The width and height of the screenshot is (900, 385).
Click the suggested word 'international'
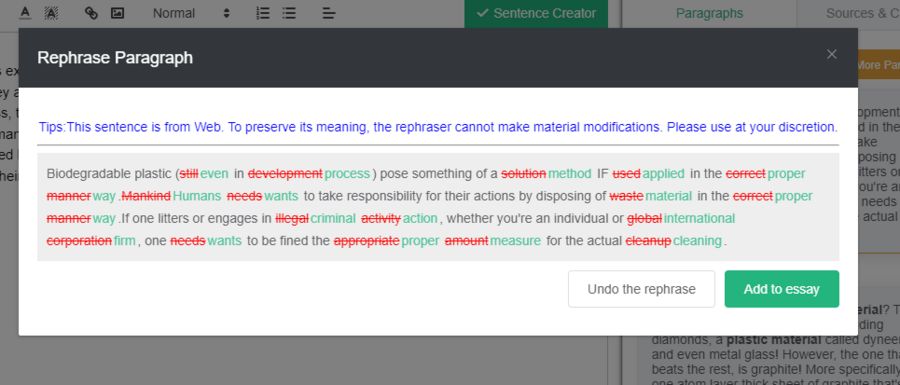[x=699, y=219]
